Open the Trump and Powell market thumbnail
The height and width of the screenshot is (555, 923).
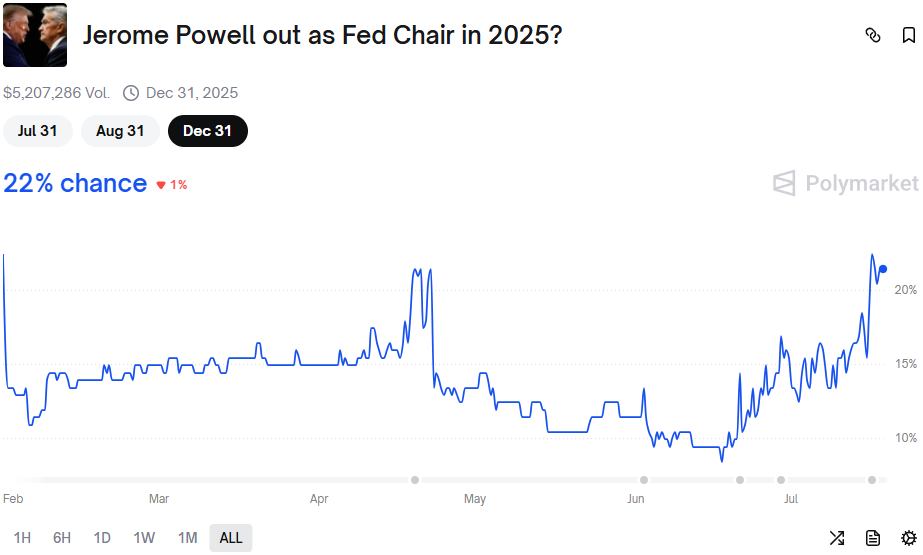click(35, 35)
